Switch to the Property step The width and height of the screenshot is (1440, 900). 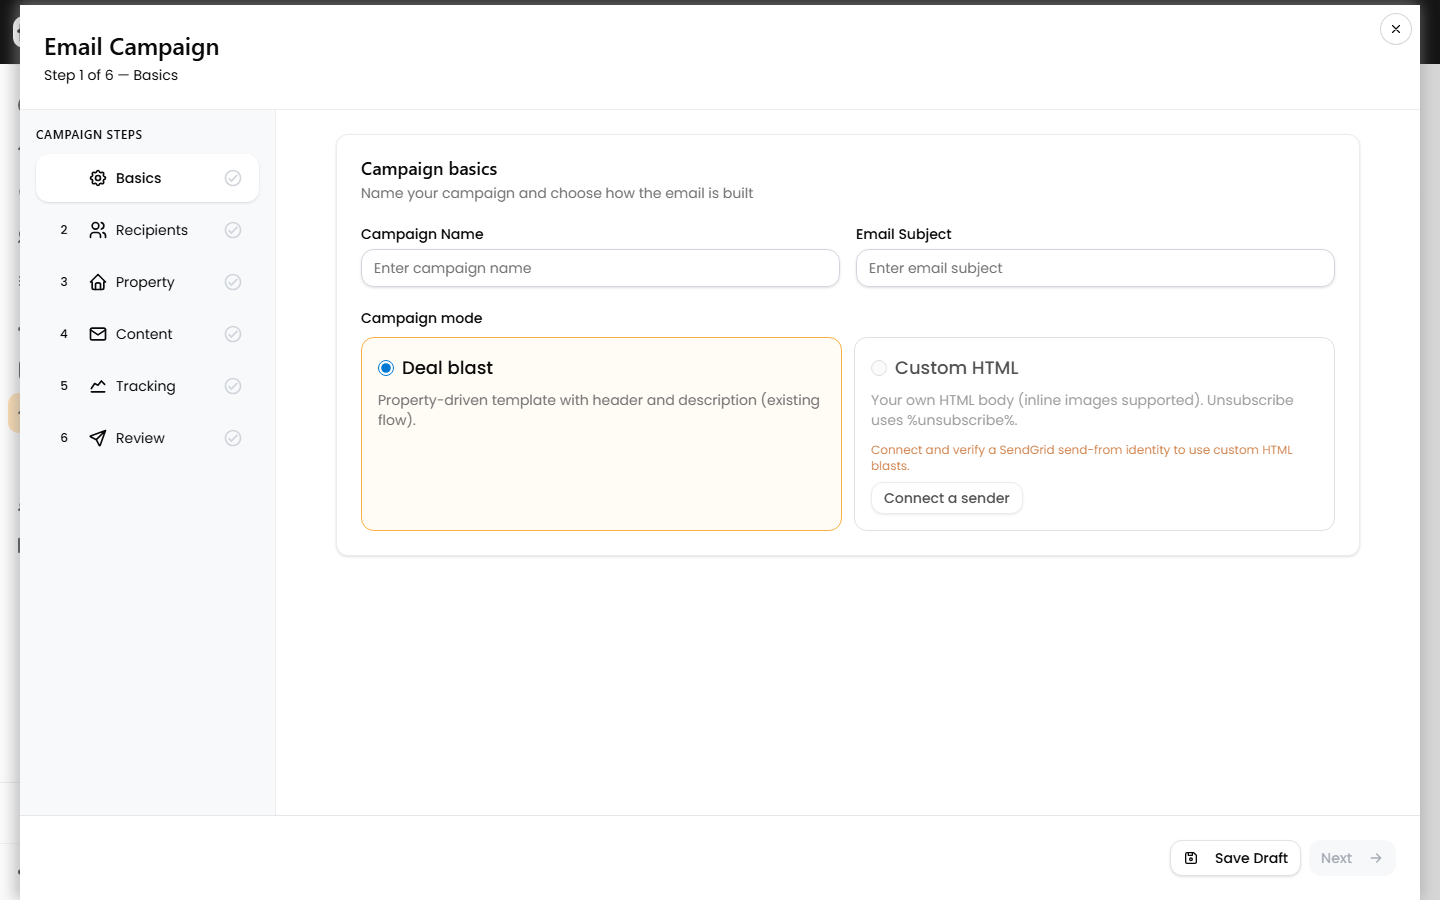coord(147,282)
